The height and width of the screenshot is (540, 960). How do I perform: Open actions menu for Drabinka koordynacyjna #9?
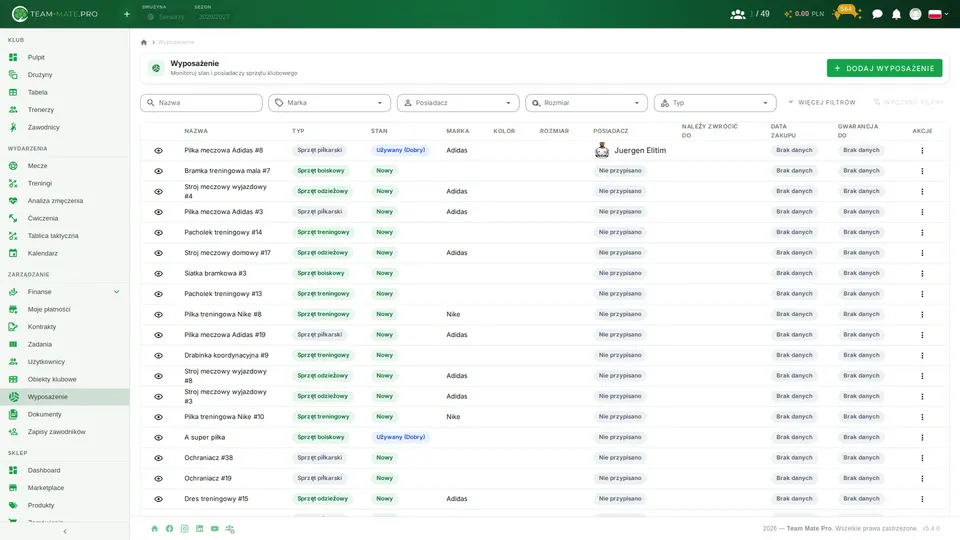click(922, 356)
